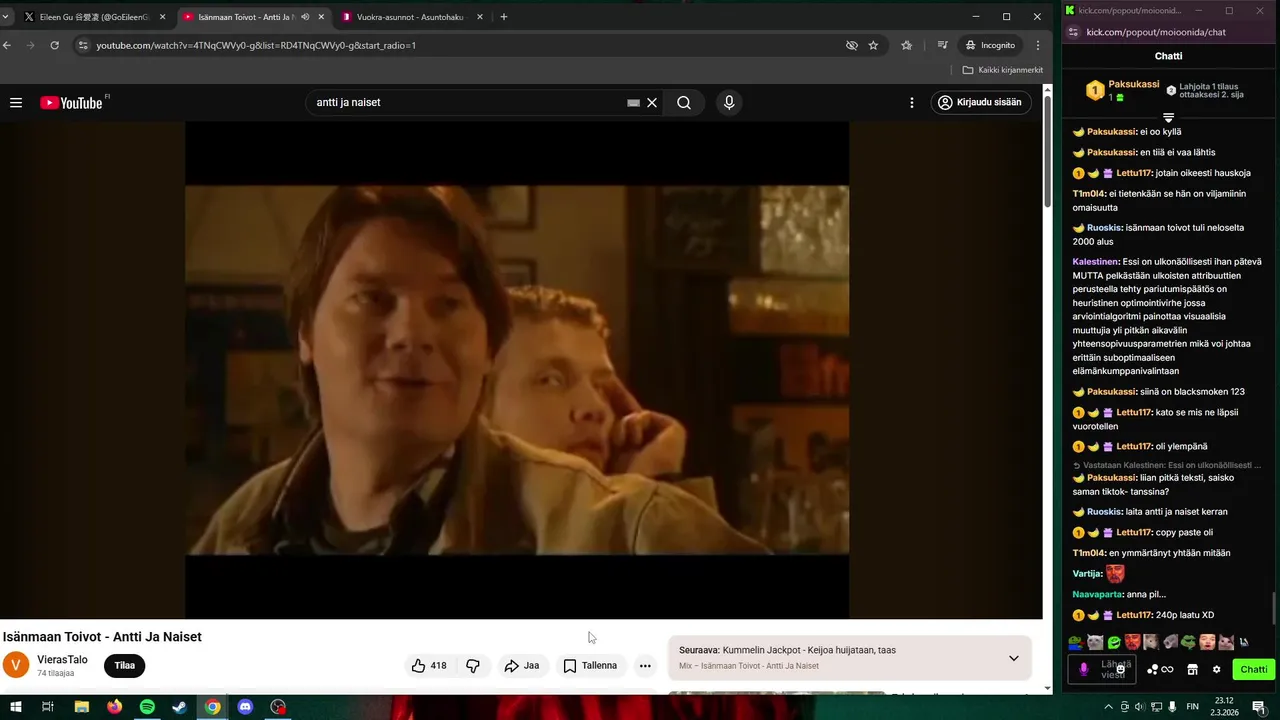The image size is (1280, 720).
Task: Click the Kick chat scrollbar
Action: [x=1274, y=610]
